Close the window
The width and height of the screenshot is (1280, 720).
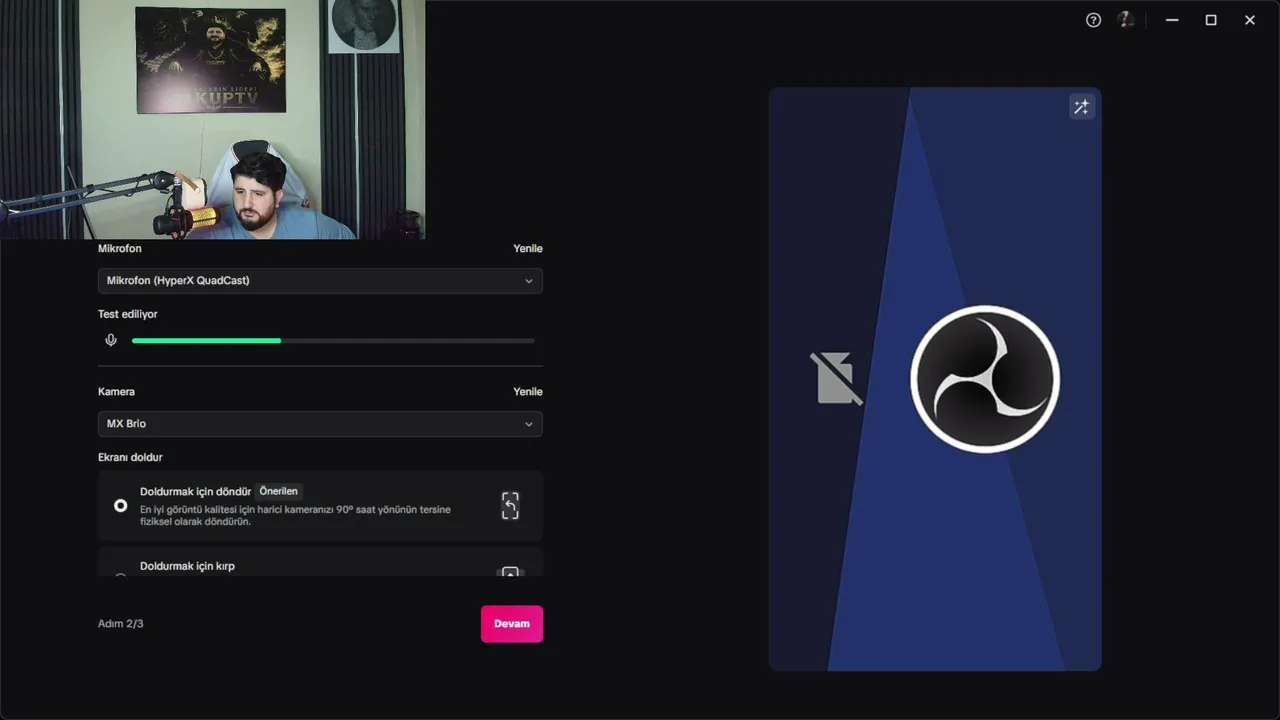pyautogui.click(x=1250, y=20)
